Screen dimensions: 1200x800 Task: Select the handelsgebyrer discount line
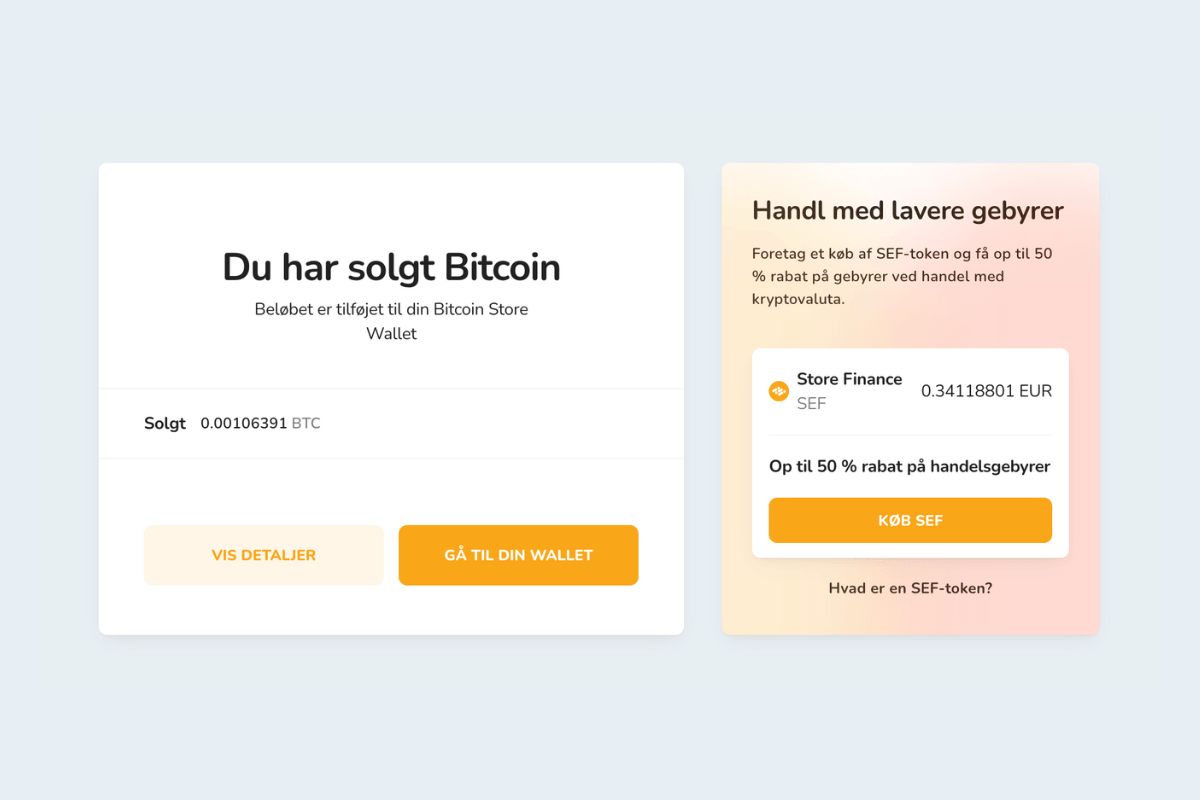(910, 466)
